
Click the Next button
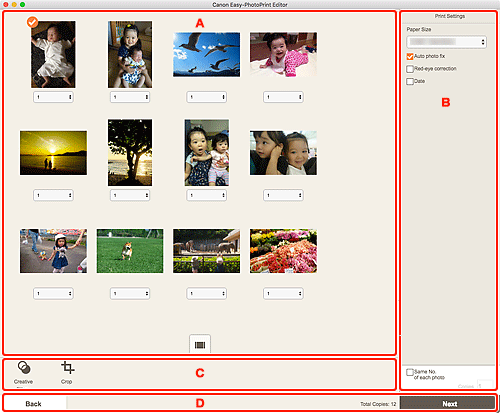tap(447, 403)
